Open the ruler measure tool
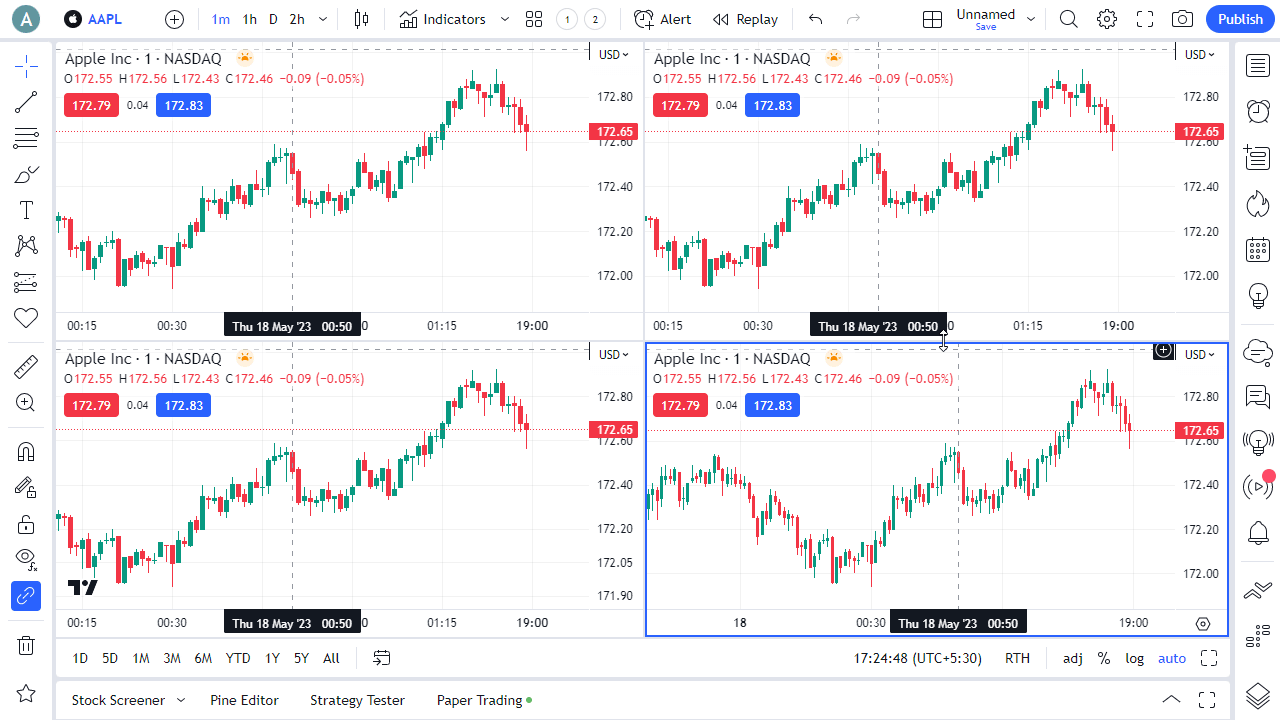The image size is (1280, 720). pos(26,368)
